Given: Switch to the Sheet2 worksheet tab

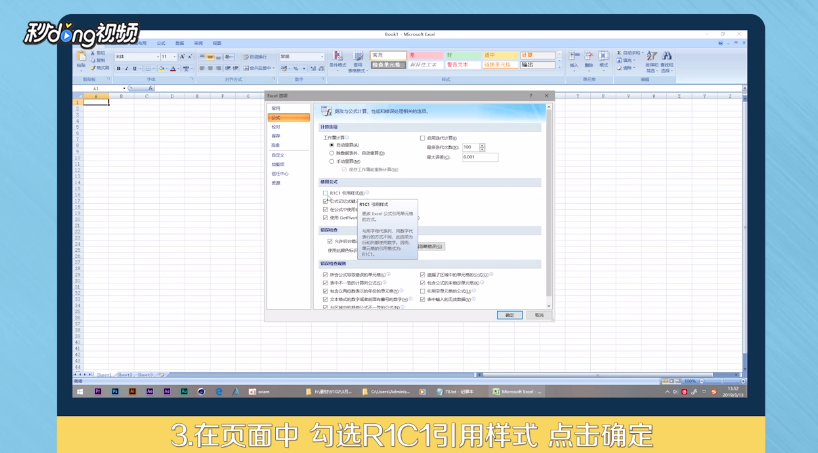Looking at the screenshot, I should coord(125,375).
